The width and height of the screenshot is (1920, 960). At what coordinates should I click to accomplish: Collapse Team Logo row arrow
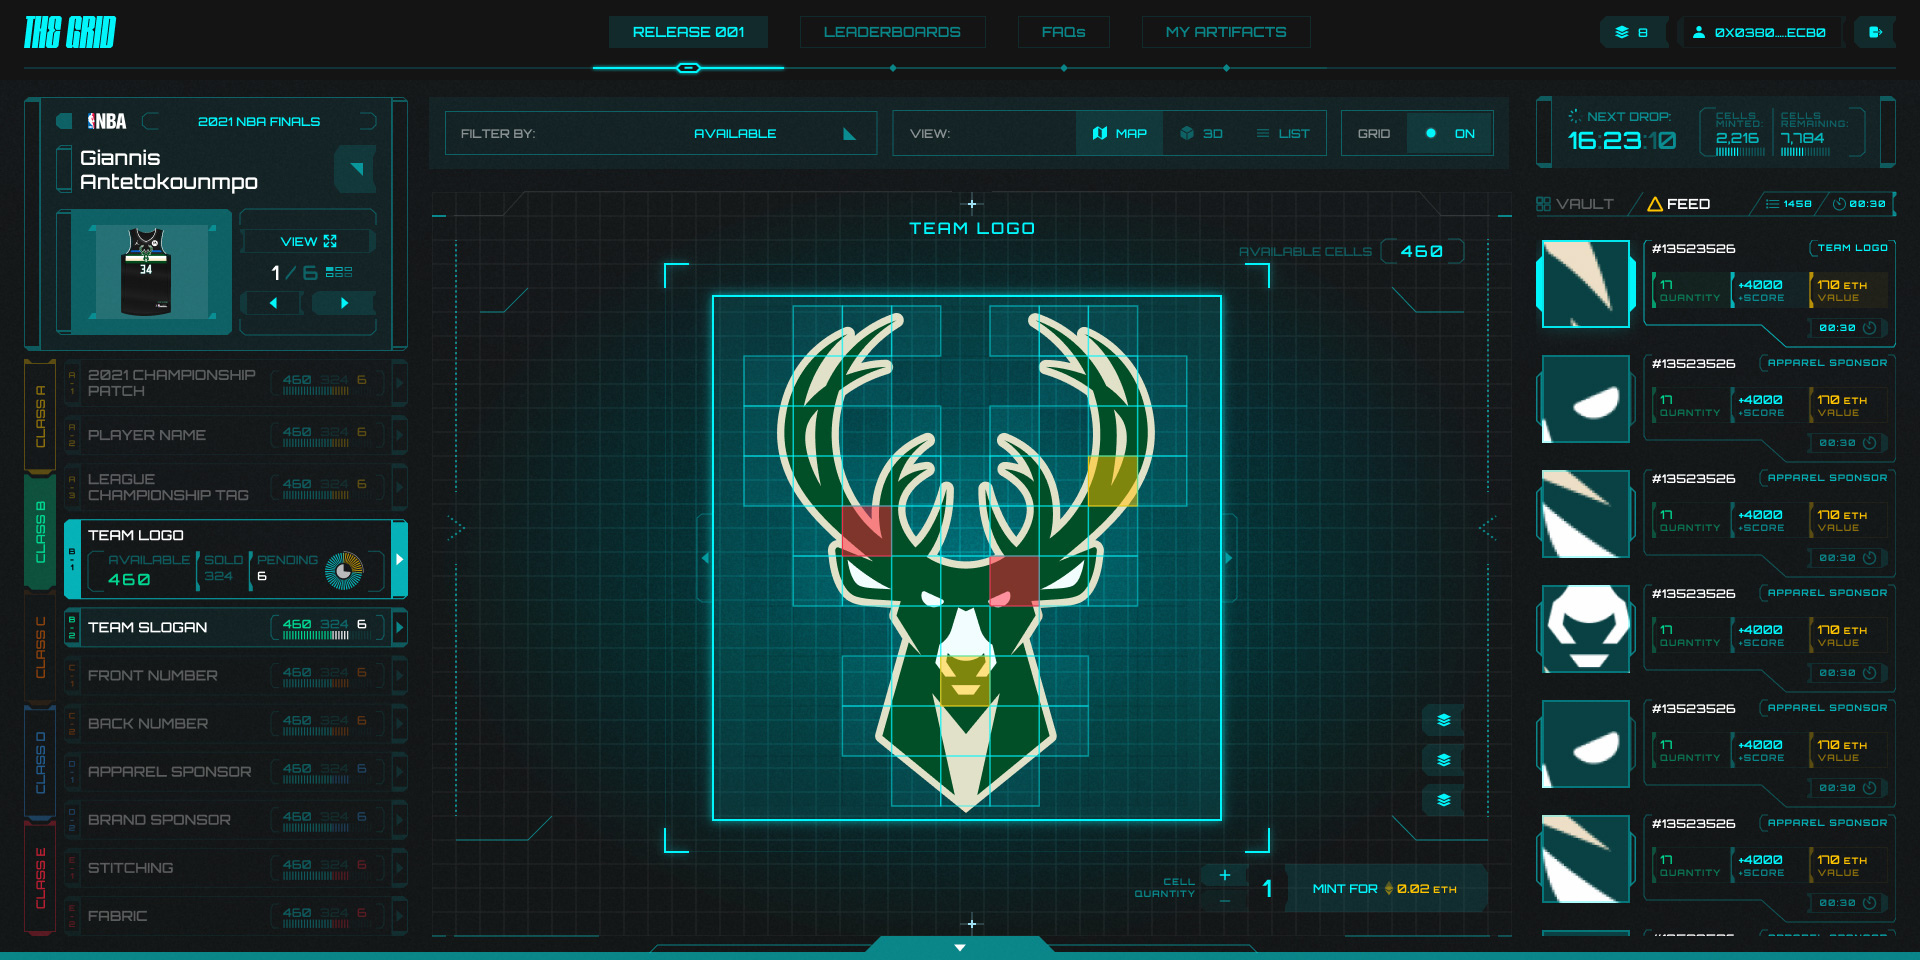coord(400,559)
